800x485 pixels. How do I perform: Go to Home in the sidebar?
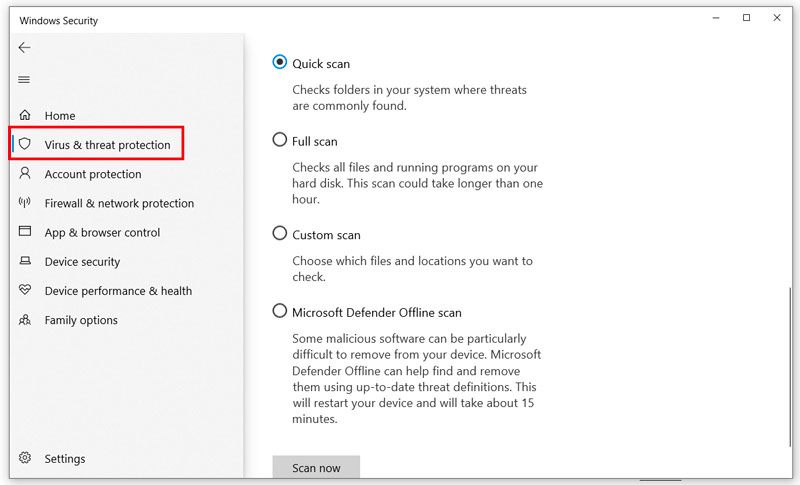click(60, 116)
